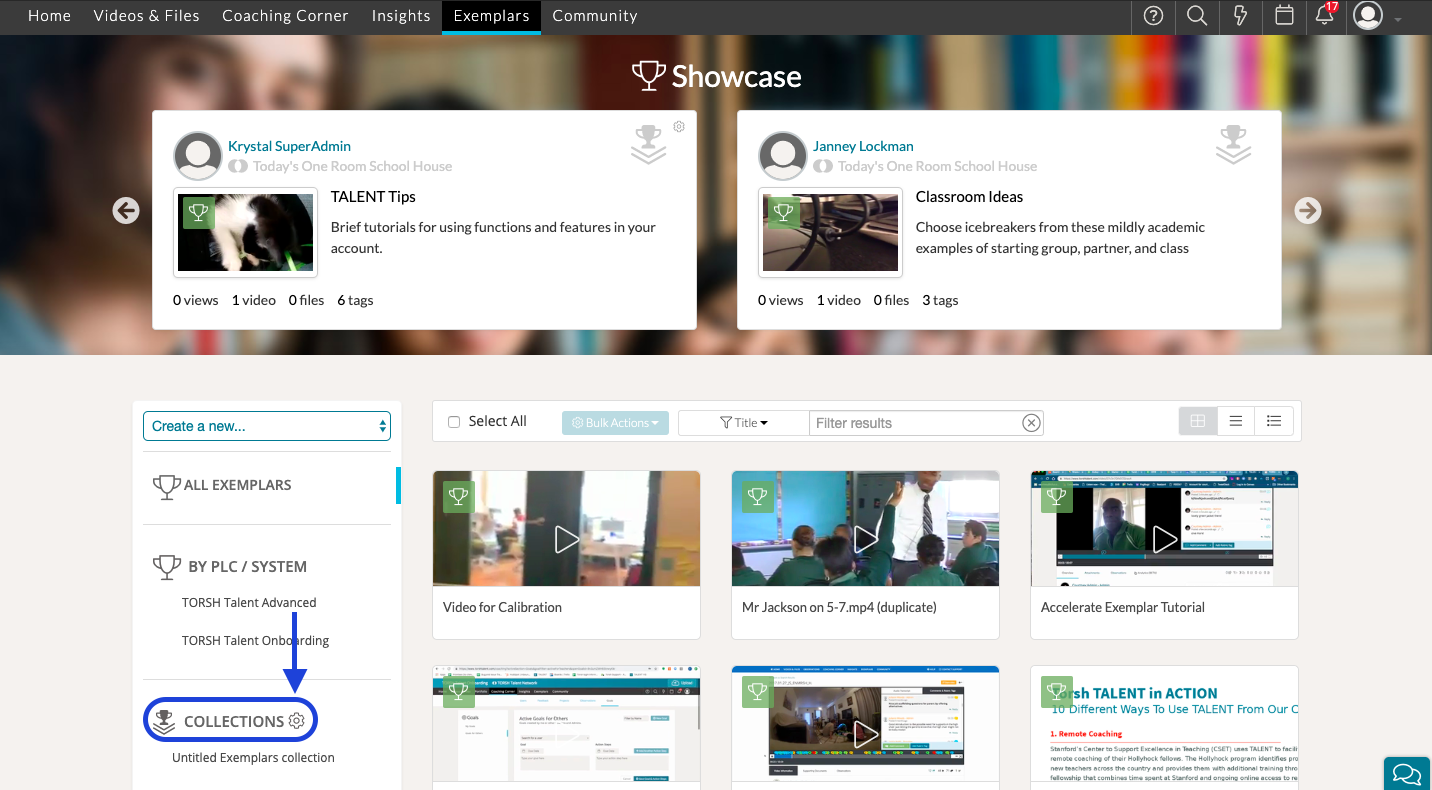This screenshot has width=1432, height=790.
Task: Check the Select All checkbox
Action: click(454, 421)
